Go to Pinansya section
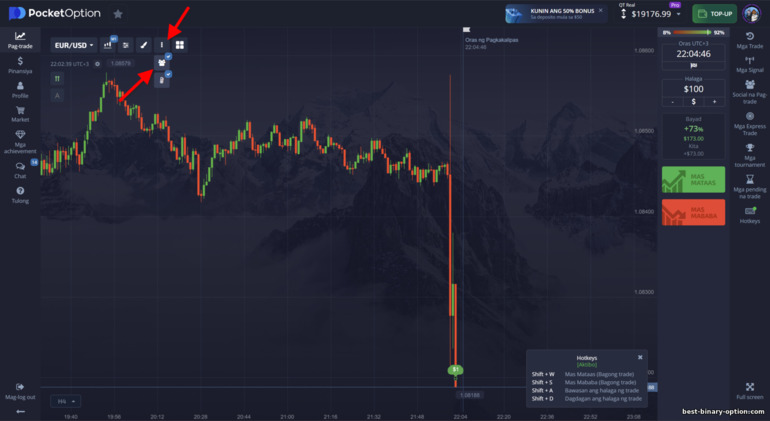Viewport: 770px width, 421px height. point(20,65)
